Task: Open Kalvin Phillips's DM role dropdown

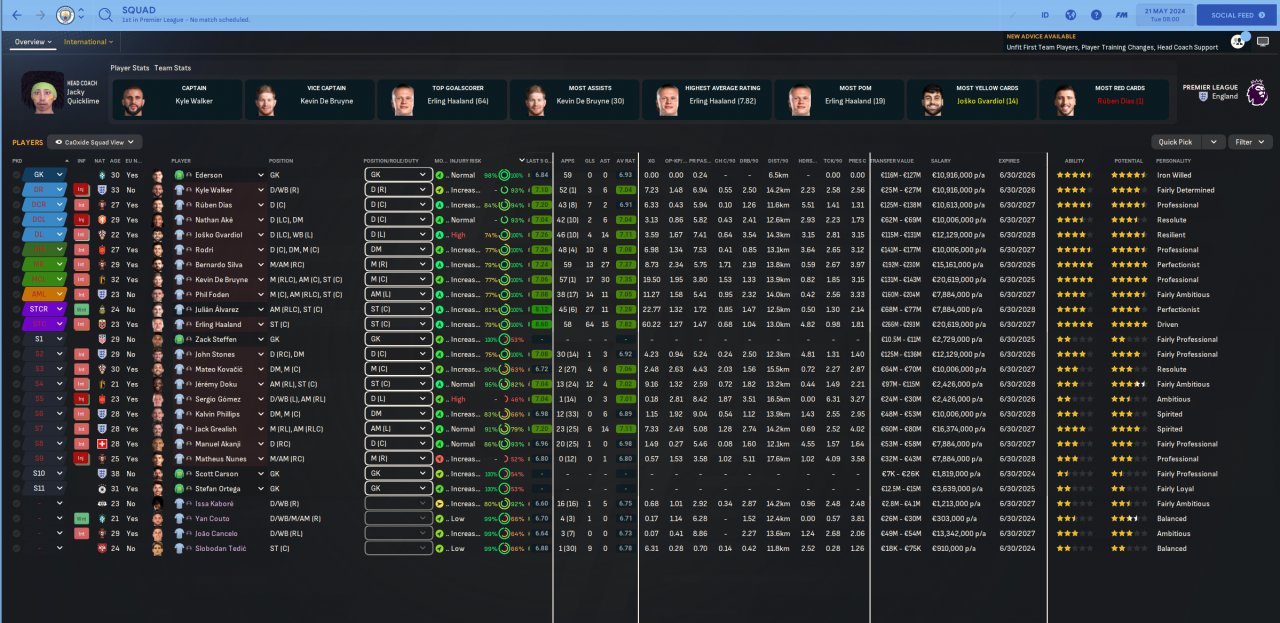Action: (397, 414)
